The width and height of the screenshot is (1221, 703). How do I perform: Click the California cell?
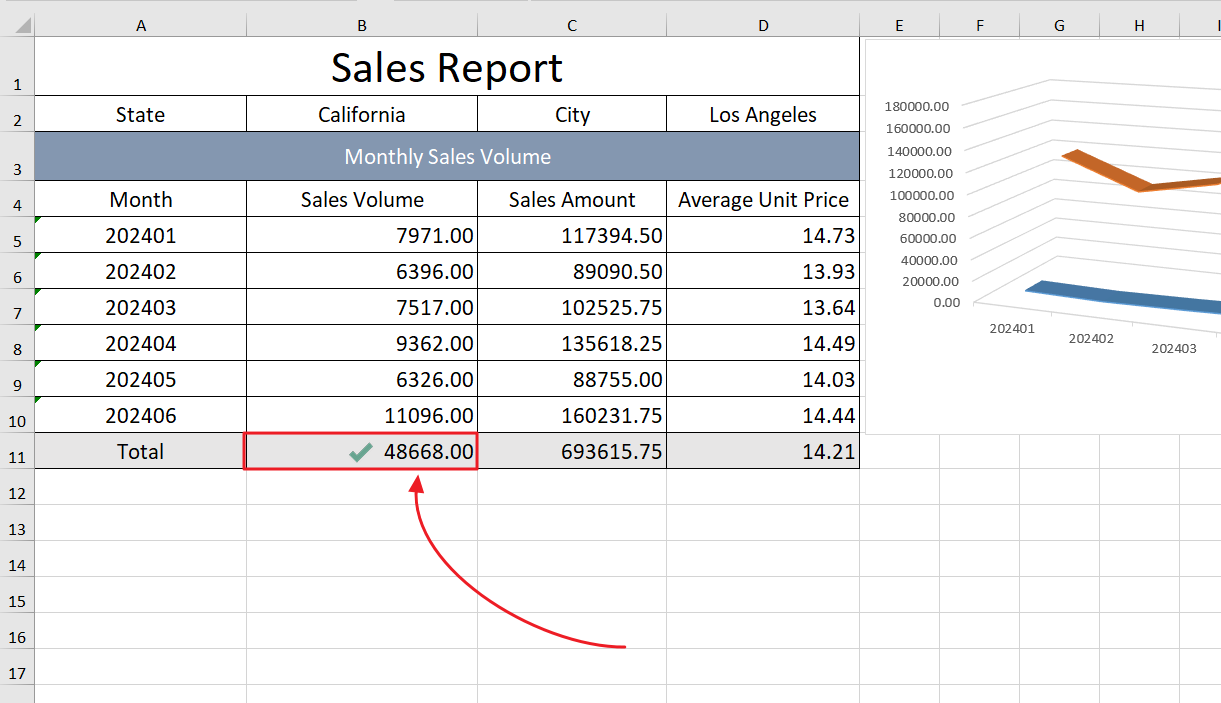362,114
